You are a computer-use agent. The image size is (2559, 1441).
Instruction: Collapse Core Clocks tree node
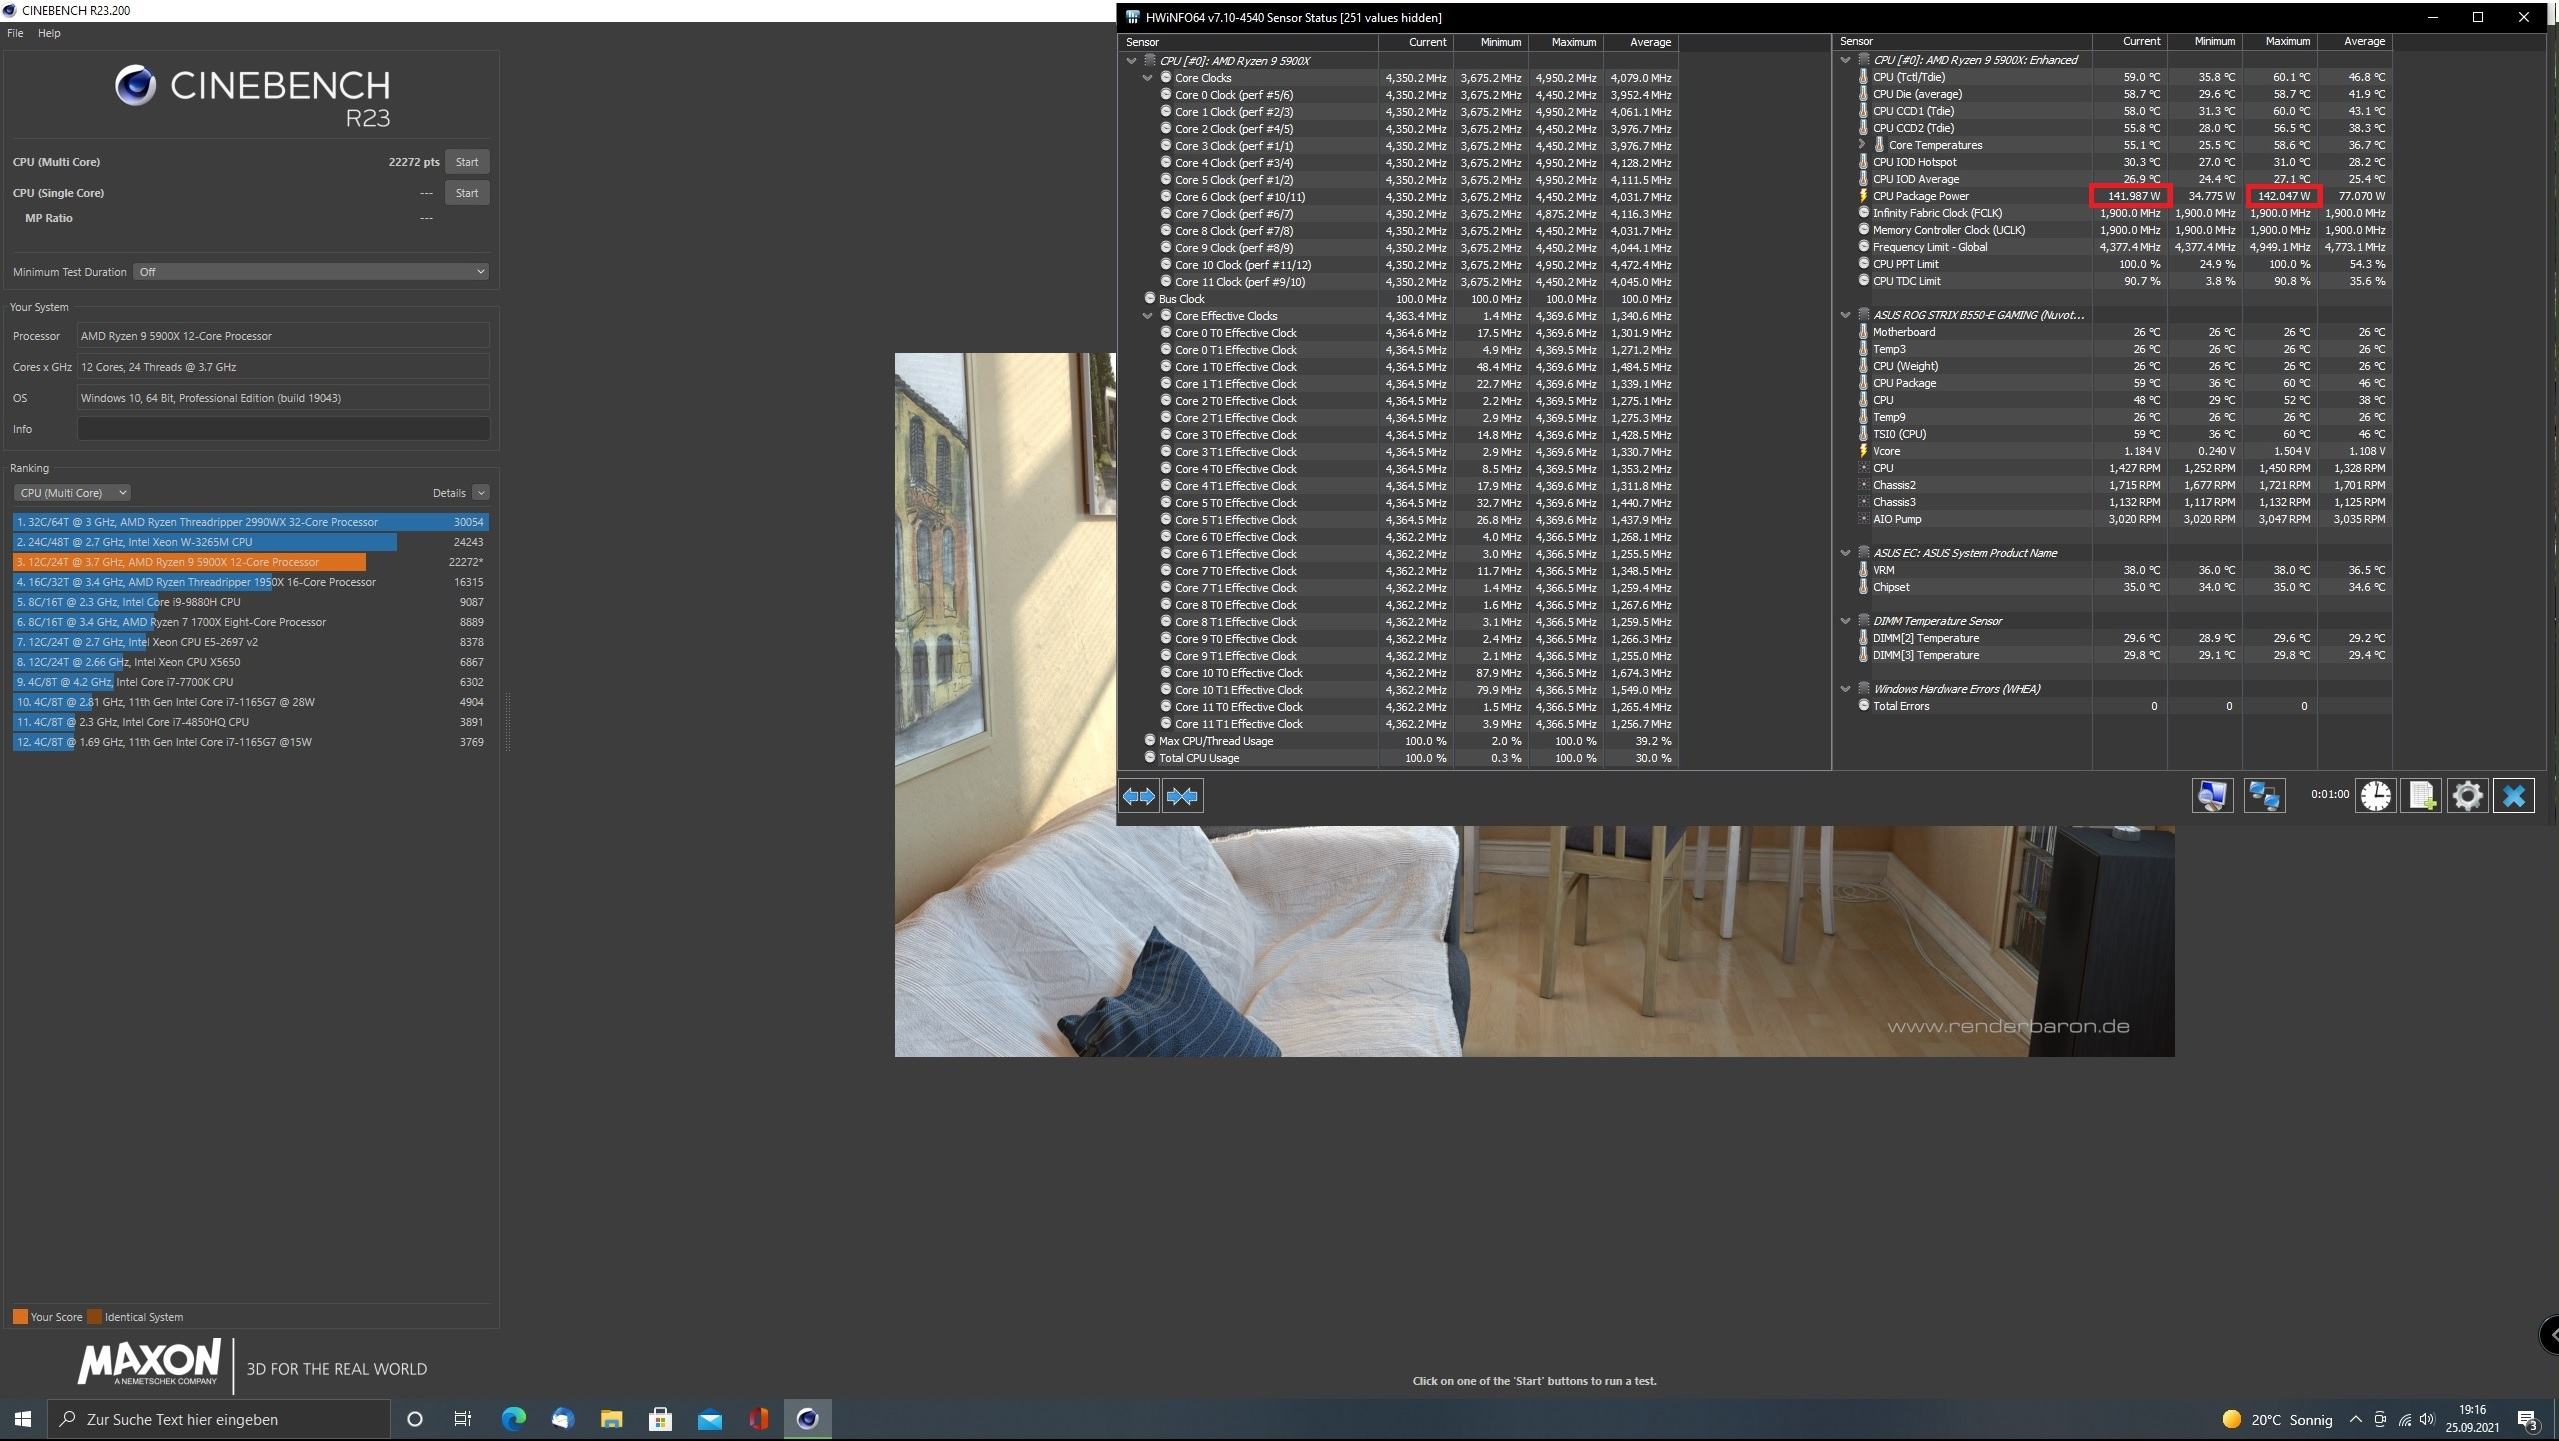click(1148, 78)
